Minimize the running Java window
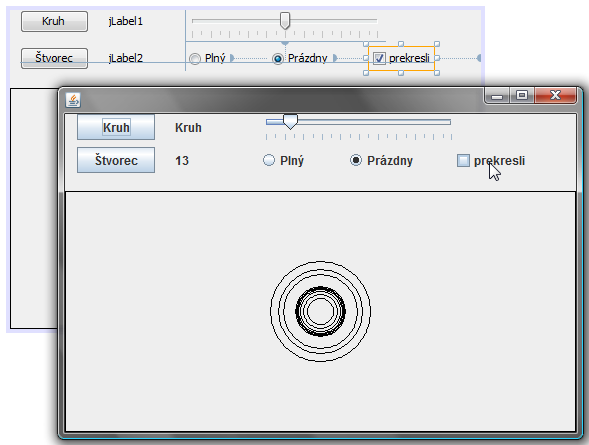This screenshot has width=589, height=445. (497, 96)
